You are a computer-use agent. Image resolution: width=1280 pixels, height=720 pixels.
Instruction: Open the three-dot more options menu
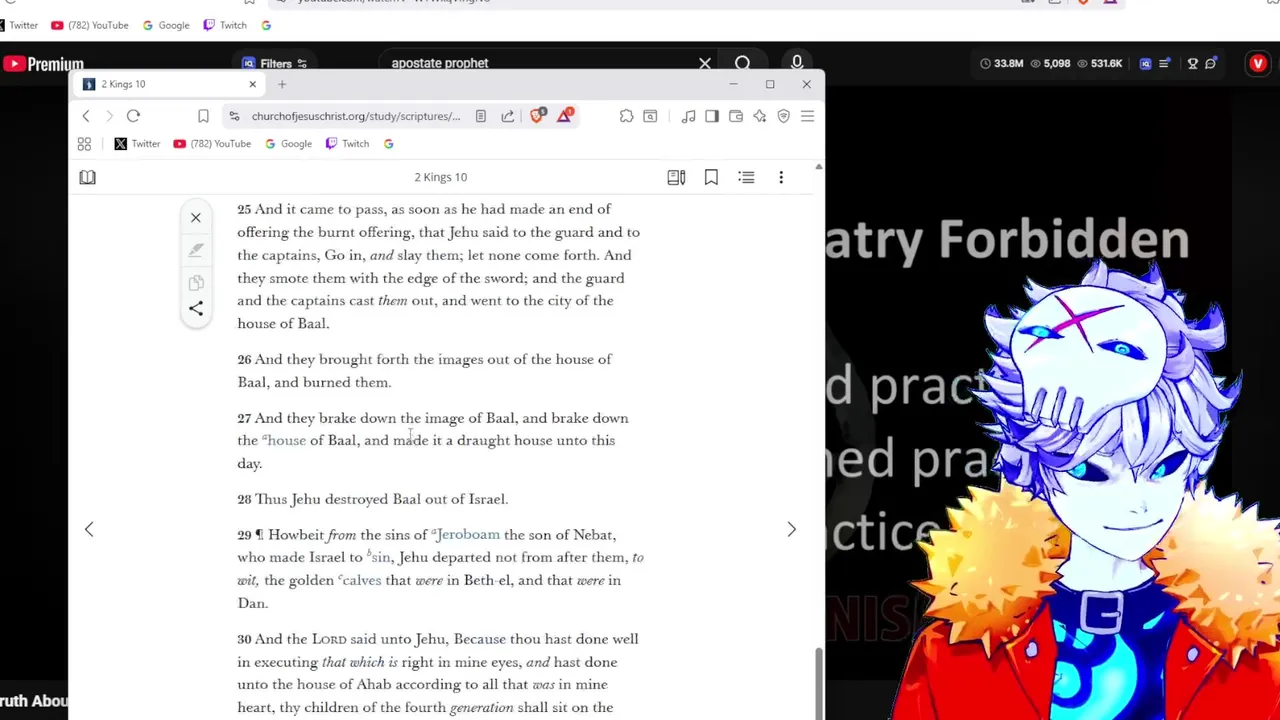(781, 177)
